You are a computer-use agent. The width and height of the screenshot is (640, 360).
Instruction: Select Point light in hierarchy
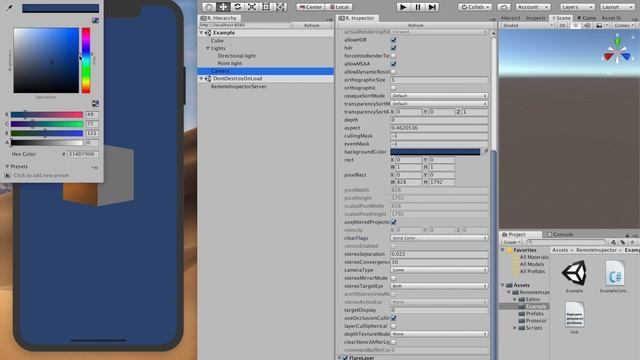pyautogui.click(x=229, y=63)
